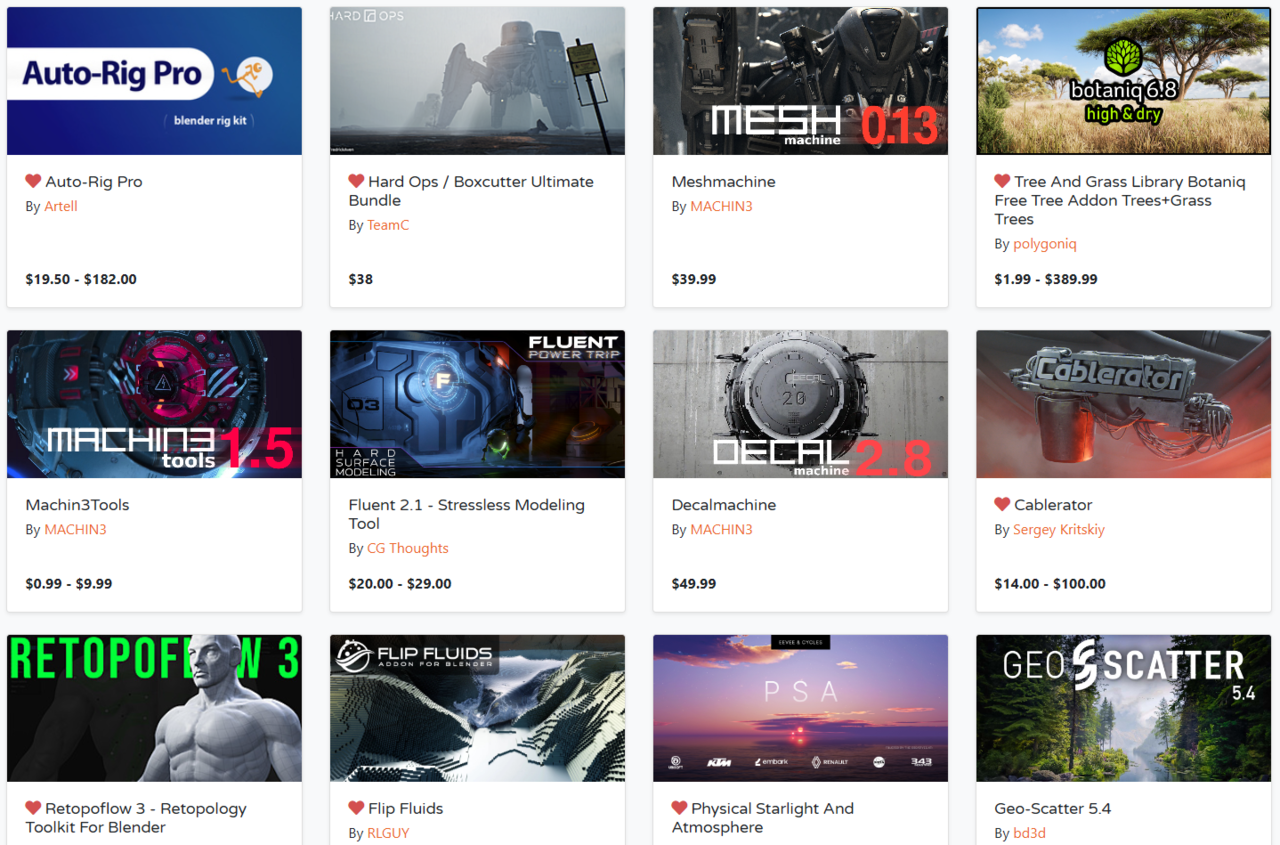
Task: Open the Geo Scatter 5.4 forest thumbnail
Action: (1124, 708)
